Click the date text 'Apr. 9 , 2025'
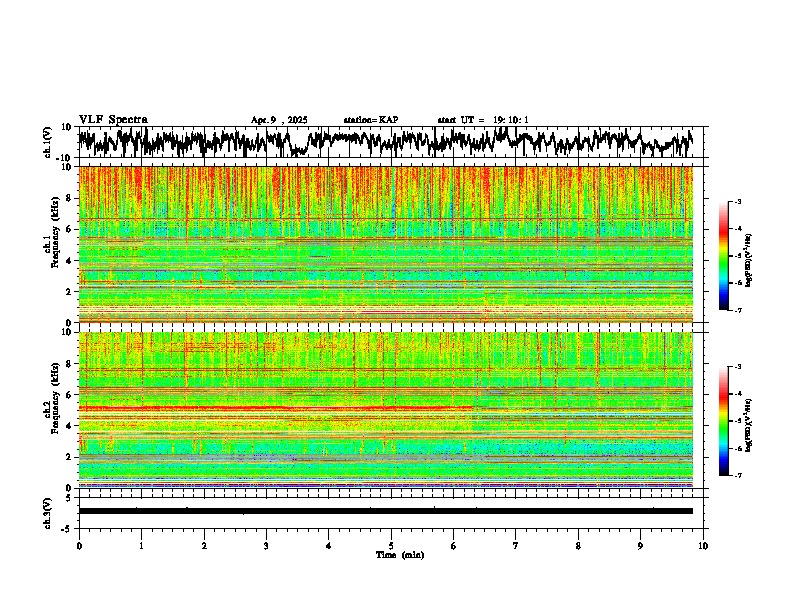Screen dimensions: 792x612 click(279, 120)
